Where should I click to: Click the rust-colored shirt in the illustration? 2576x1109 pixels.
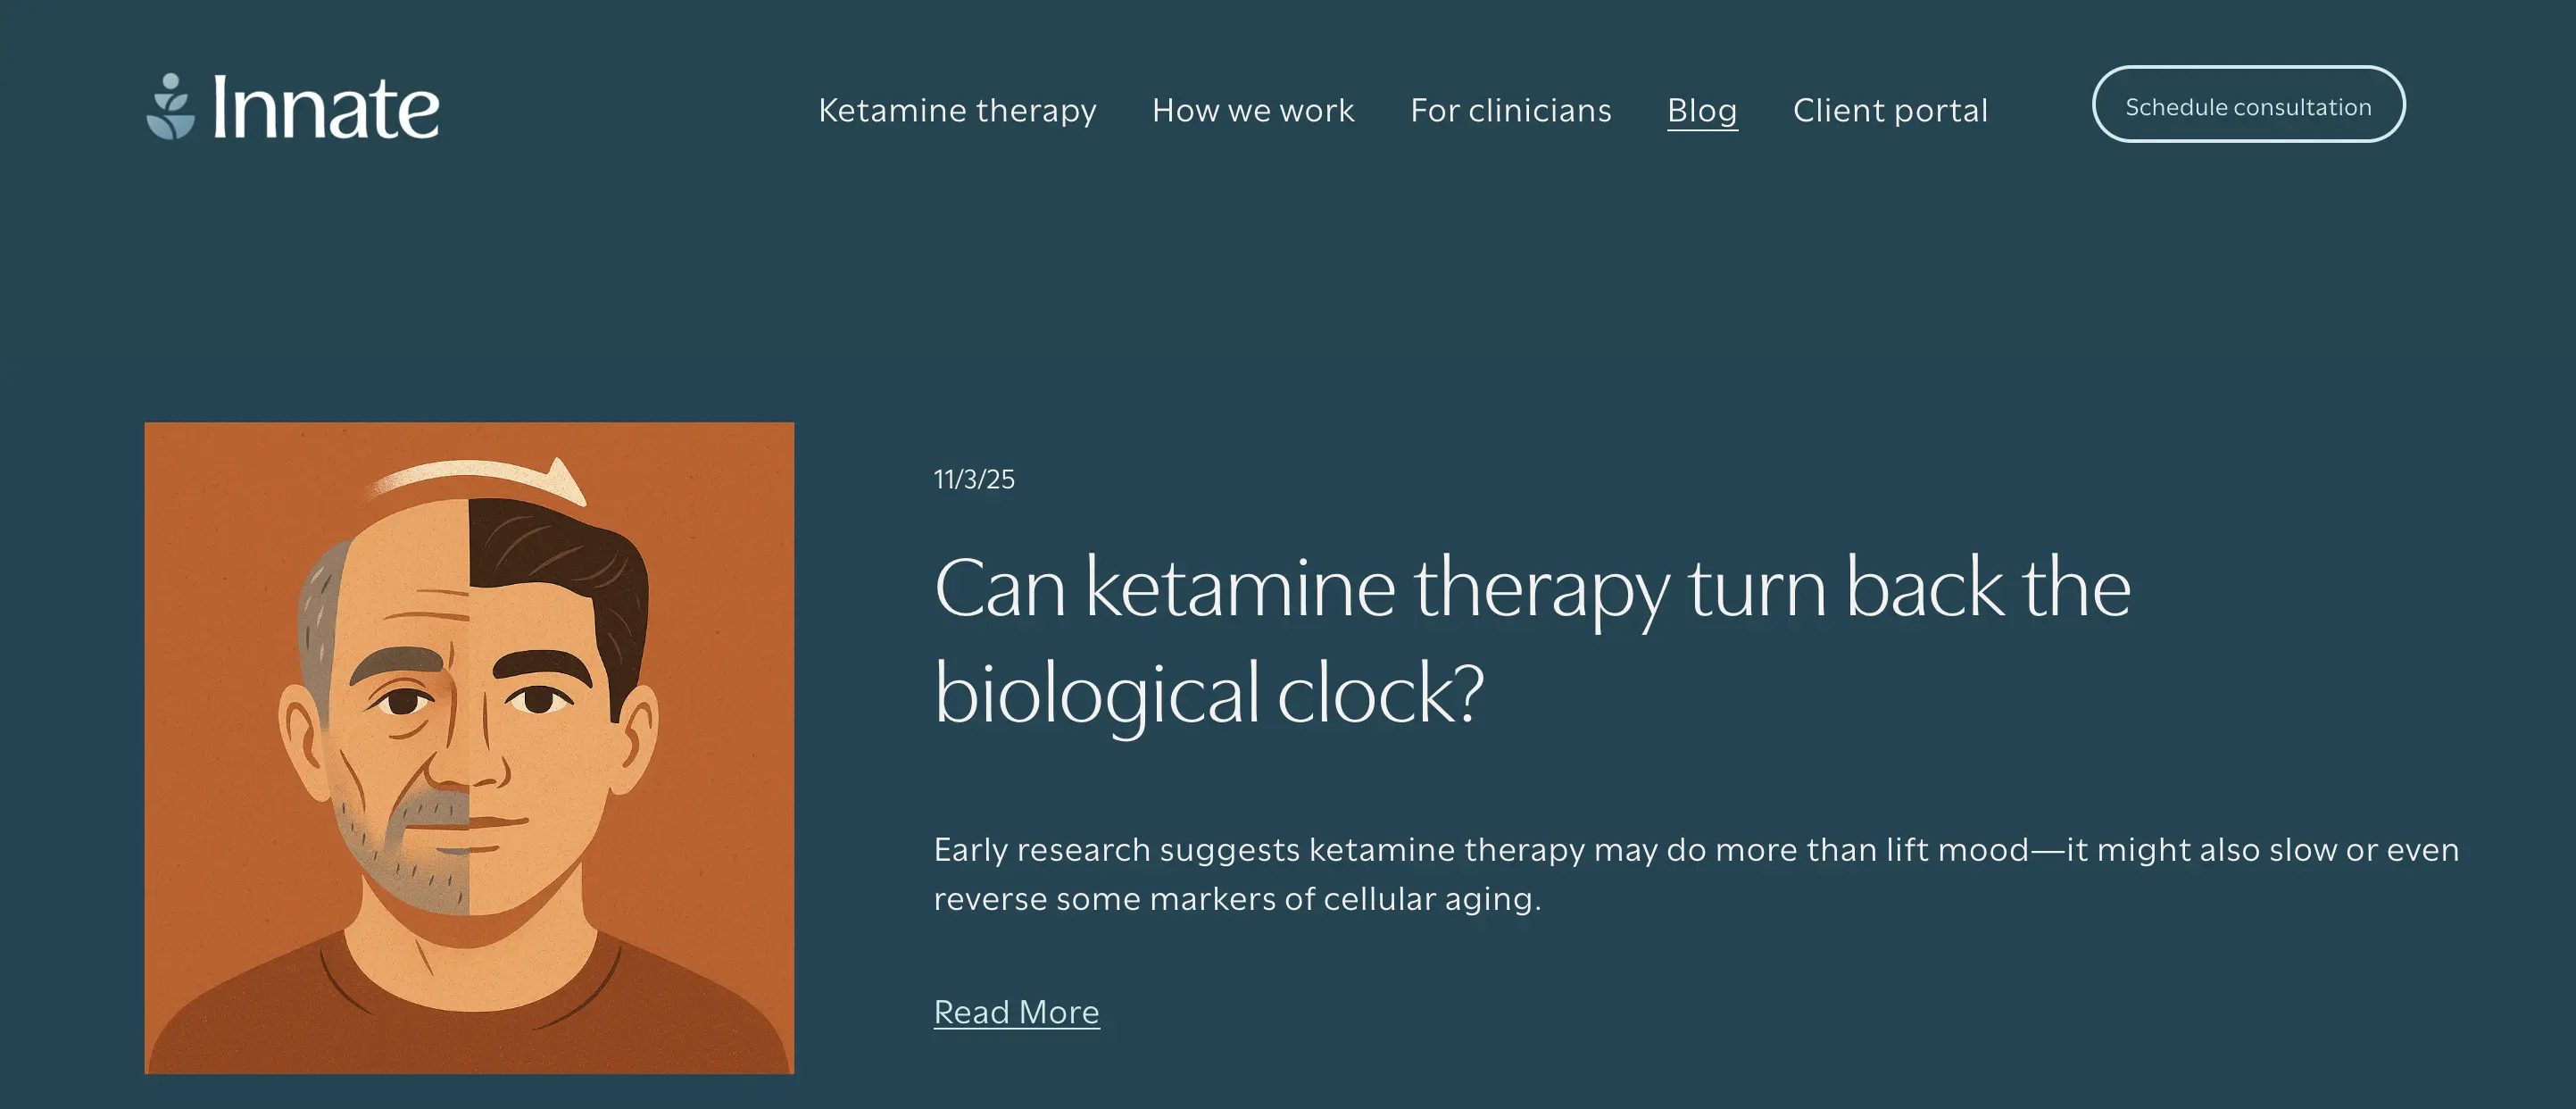(x=470, y=1020)
